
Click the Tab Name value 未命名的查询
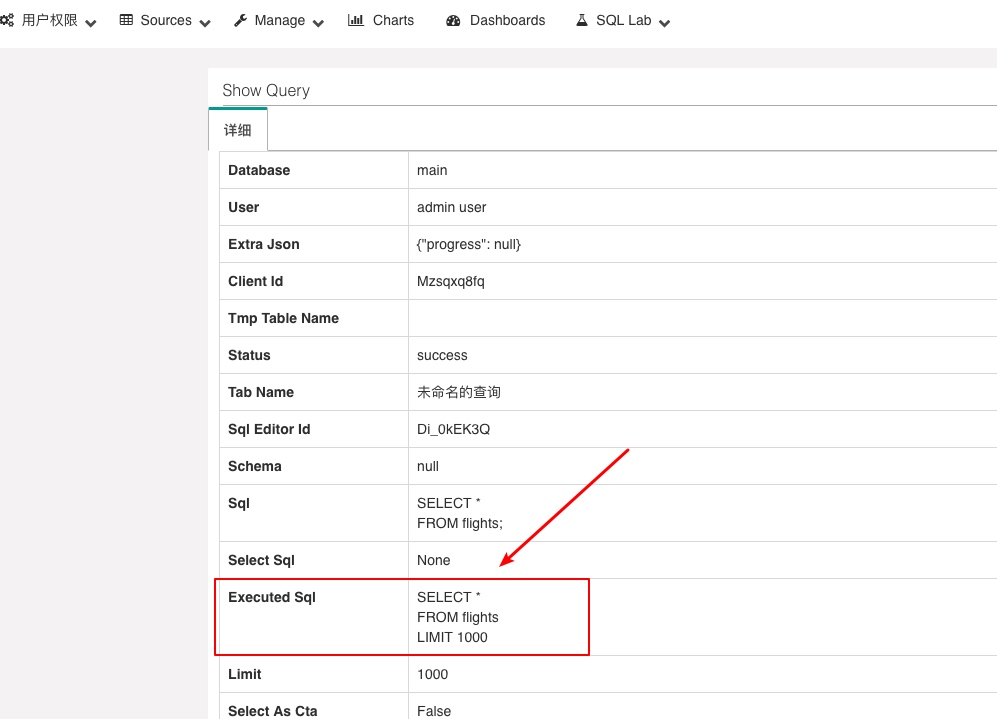click(x=458, y=392)
